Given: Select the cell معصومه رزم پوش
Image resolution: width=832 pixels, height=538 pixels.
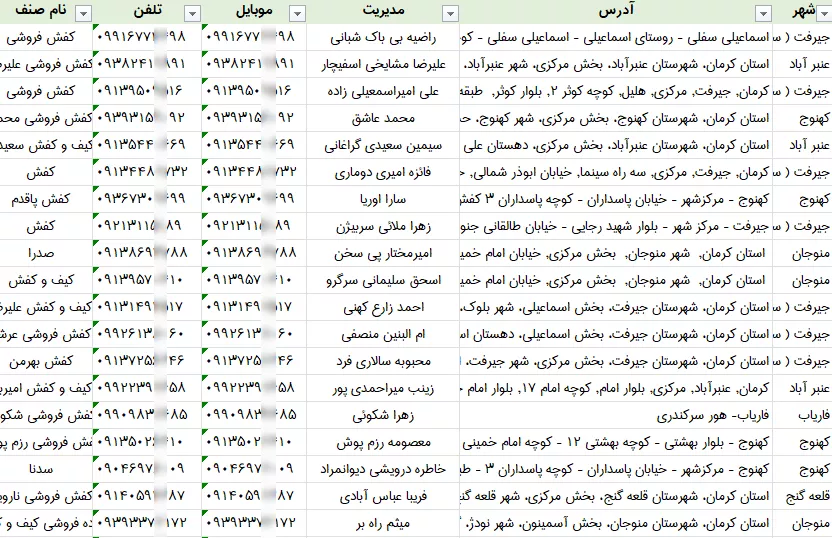Looking at the screenshot, I should pos(383,443).
